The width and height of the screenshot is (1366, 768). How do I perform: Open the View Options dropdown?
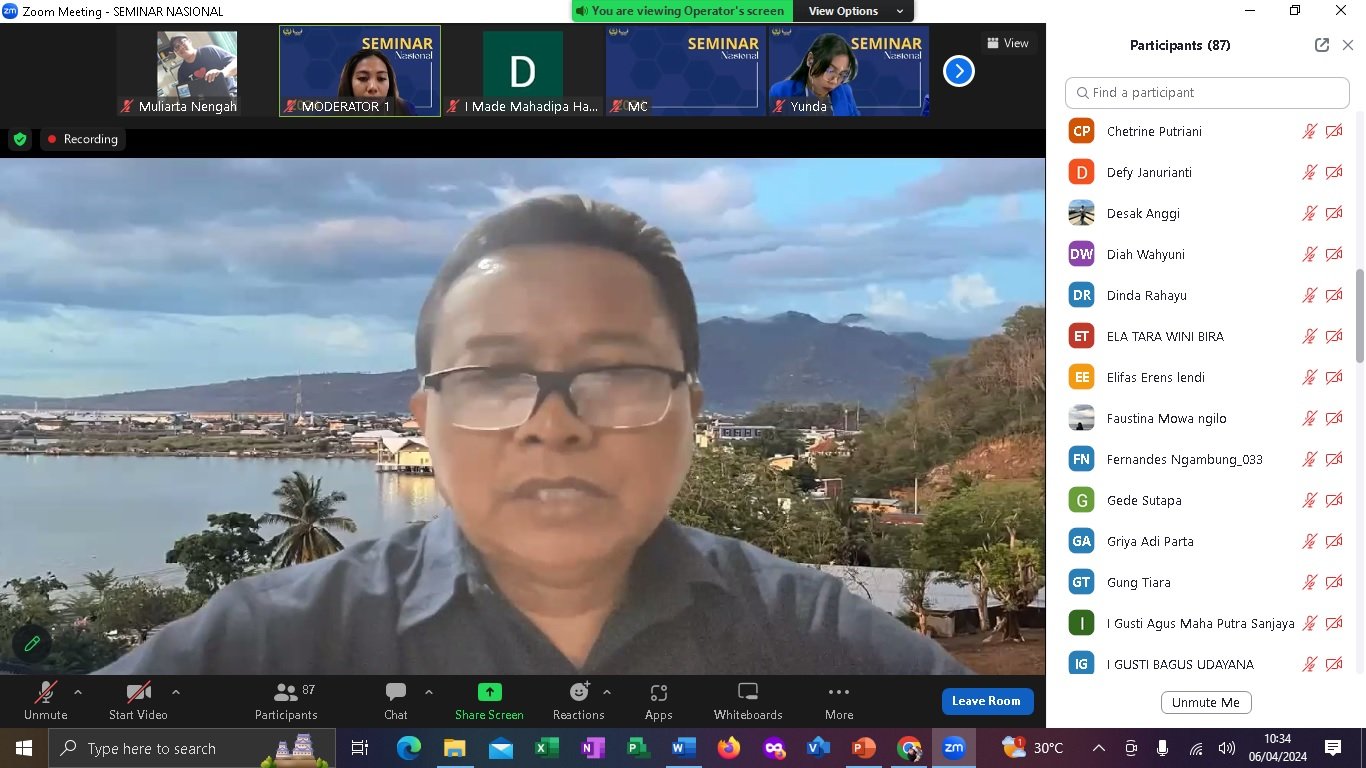click(856, 11)
